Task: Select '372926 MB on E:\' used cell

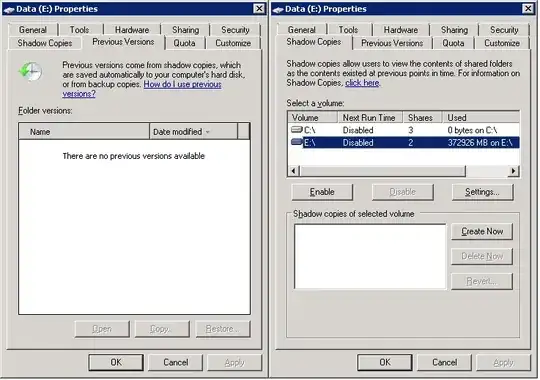Action: (x=480, y=143)
